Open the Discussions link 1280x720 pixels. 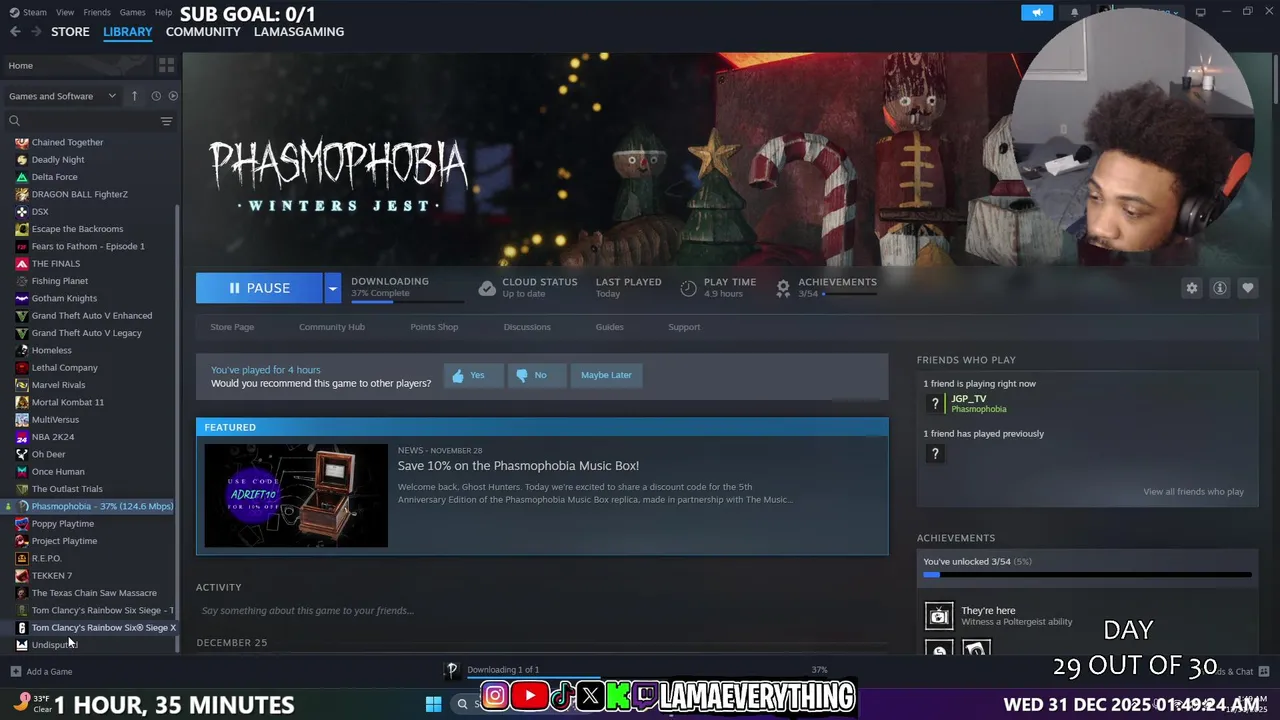coord(527,327)
